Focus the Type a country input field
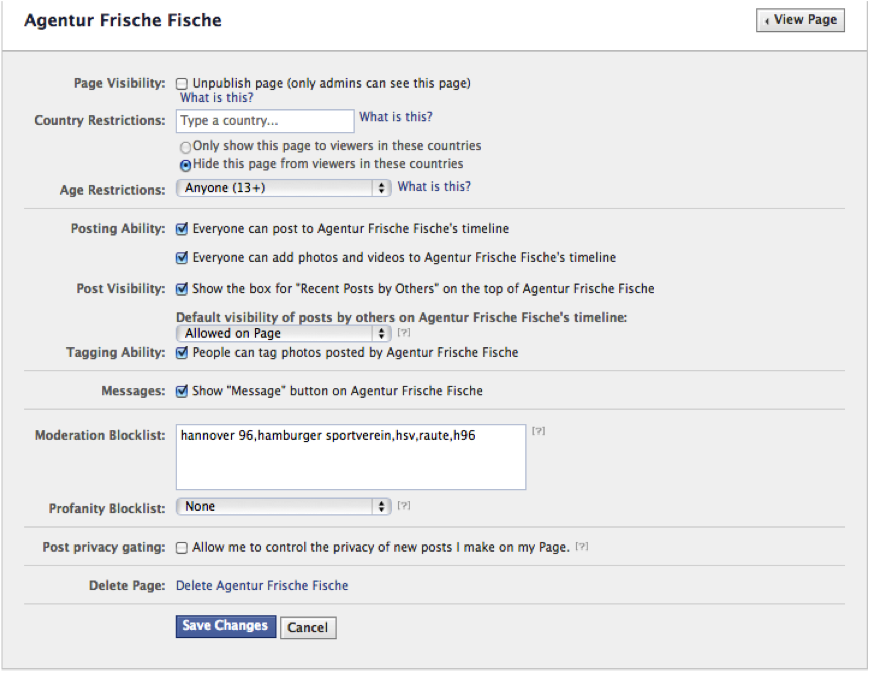This screenshot has width=883, height=675. pos(265,121)
